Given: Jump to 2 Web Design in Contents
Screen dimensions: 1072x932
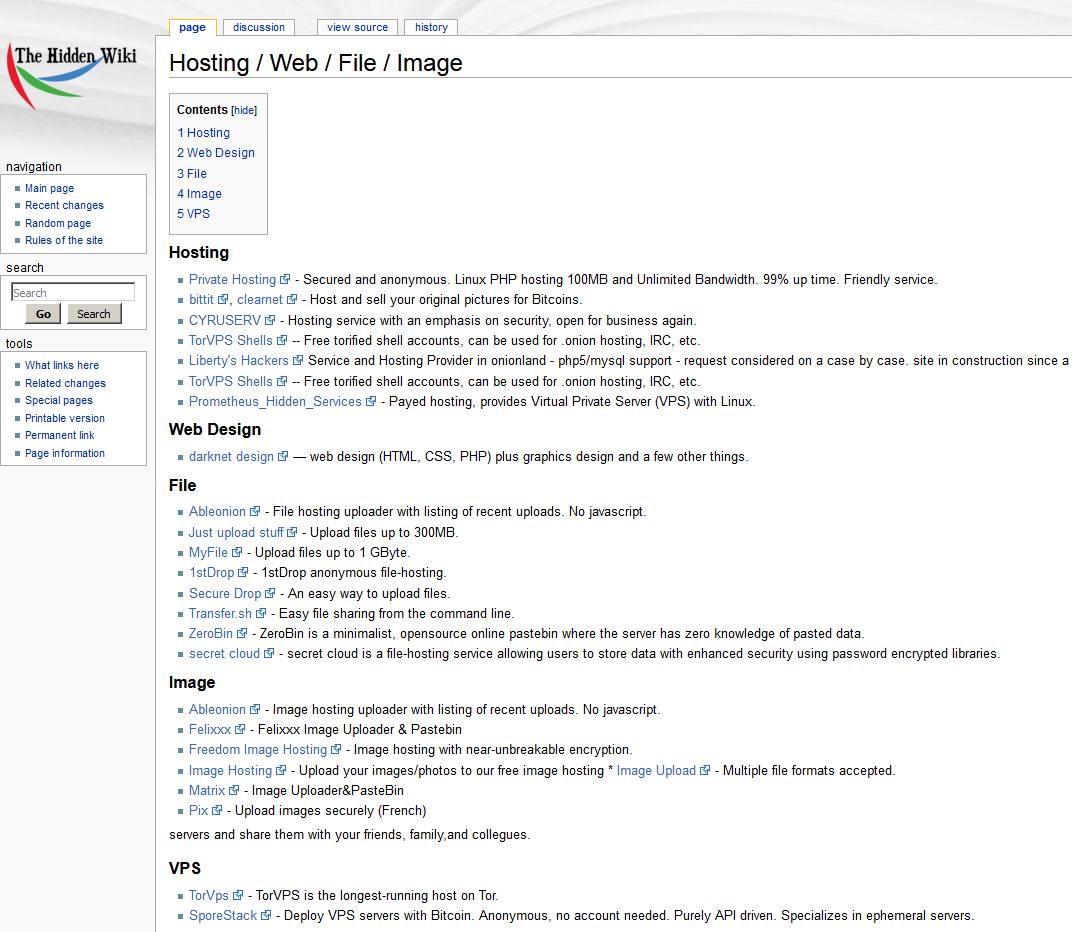Looking at the screenshot, I should pos(216,152).
